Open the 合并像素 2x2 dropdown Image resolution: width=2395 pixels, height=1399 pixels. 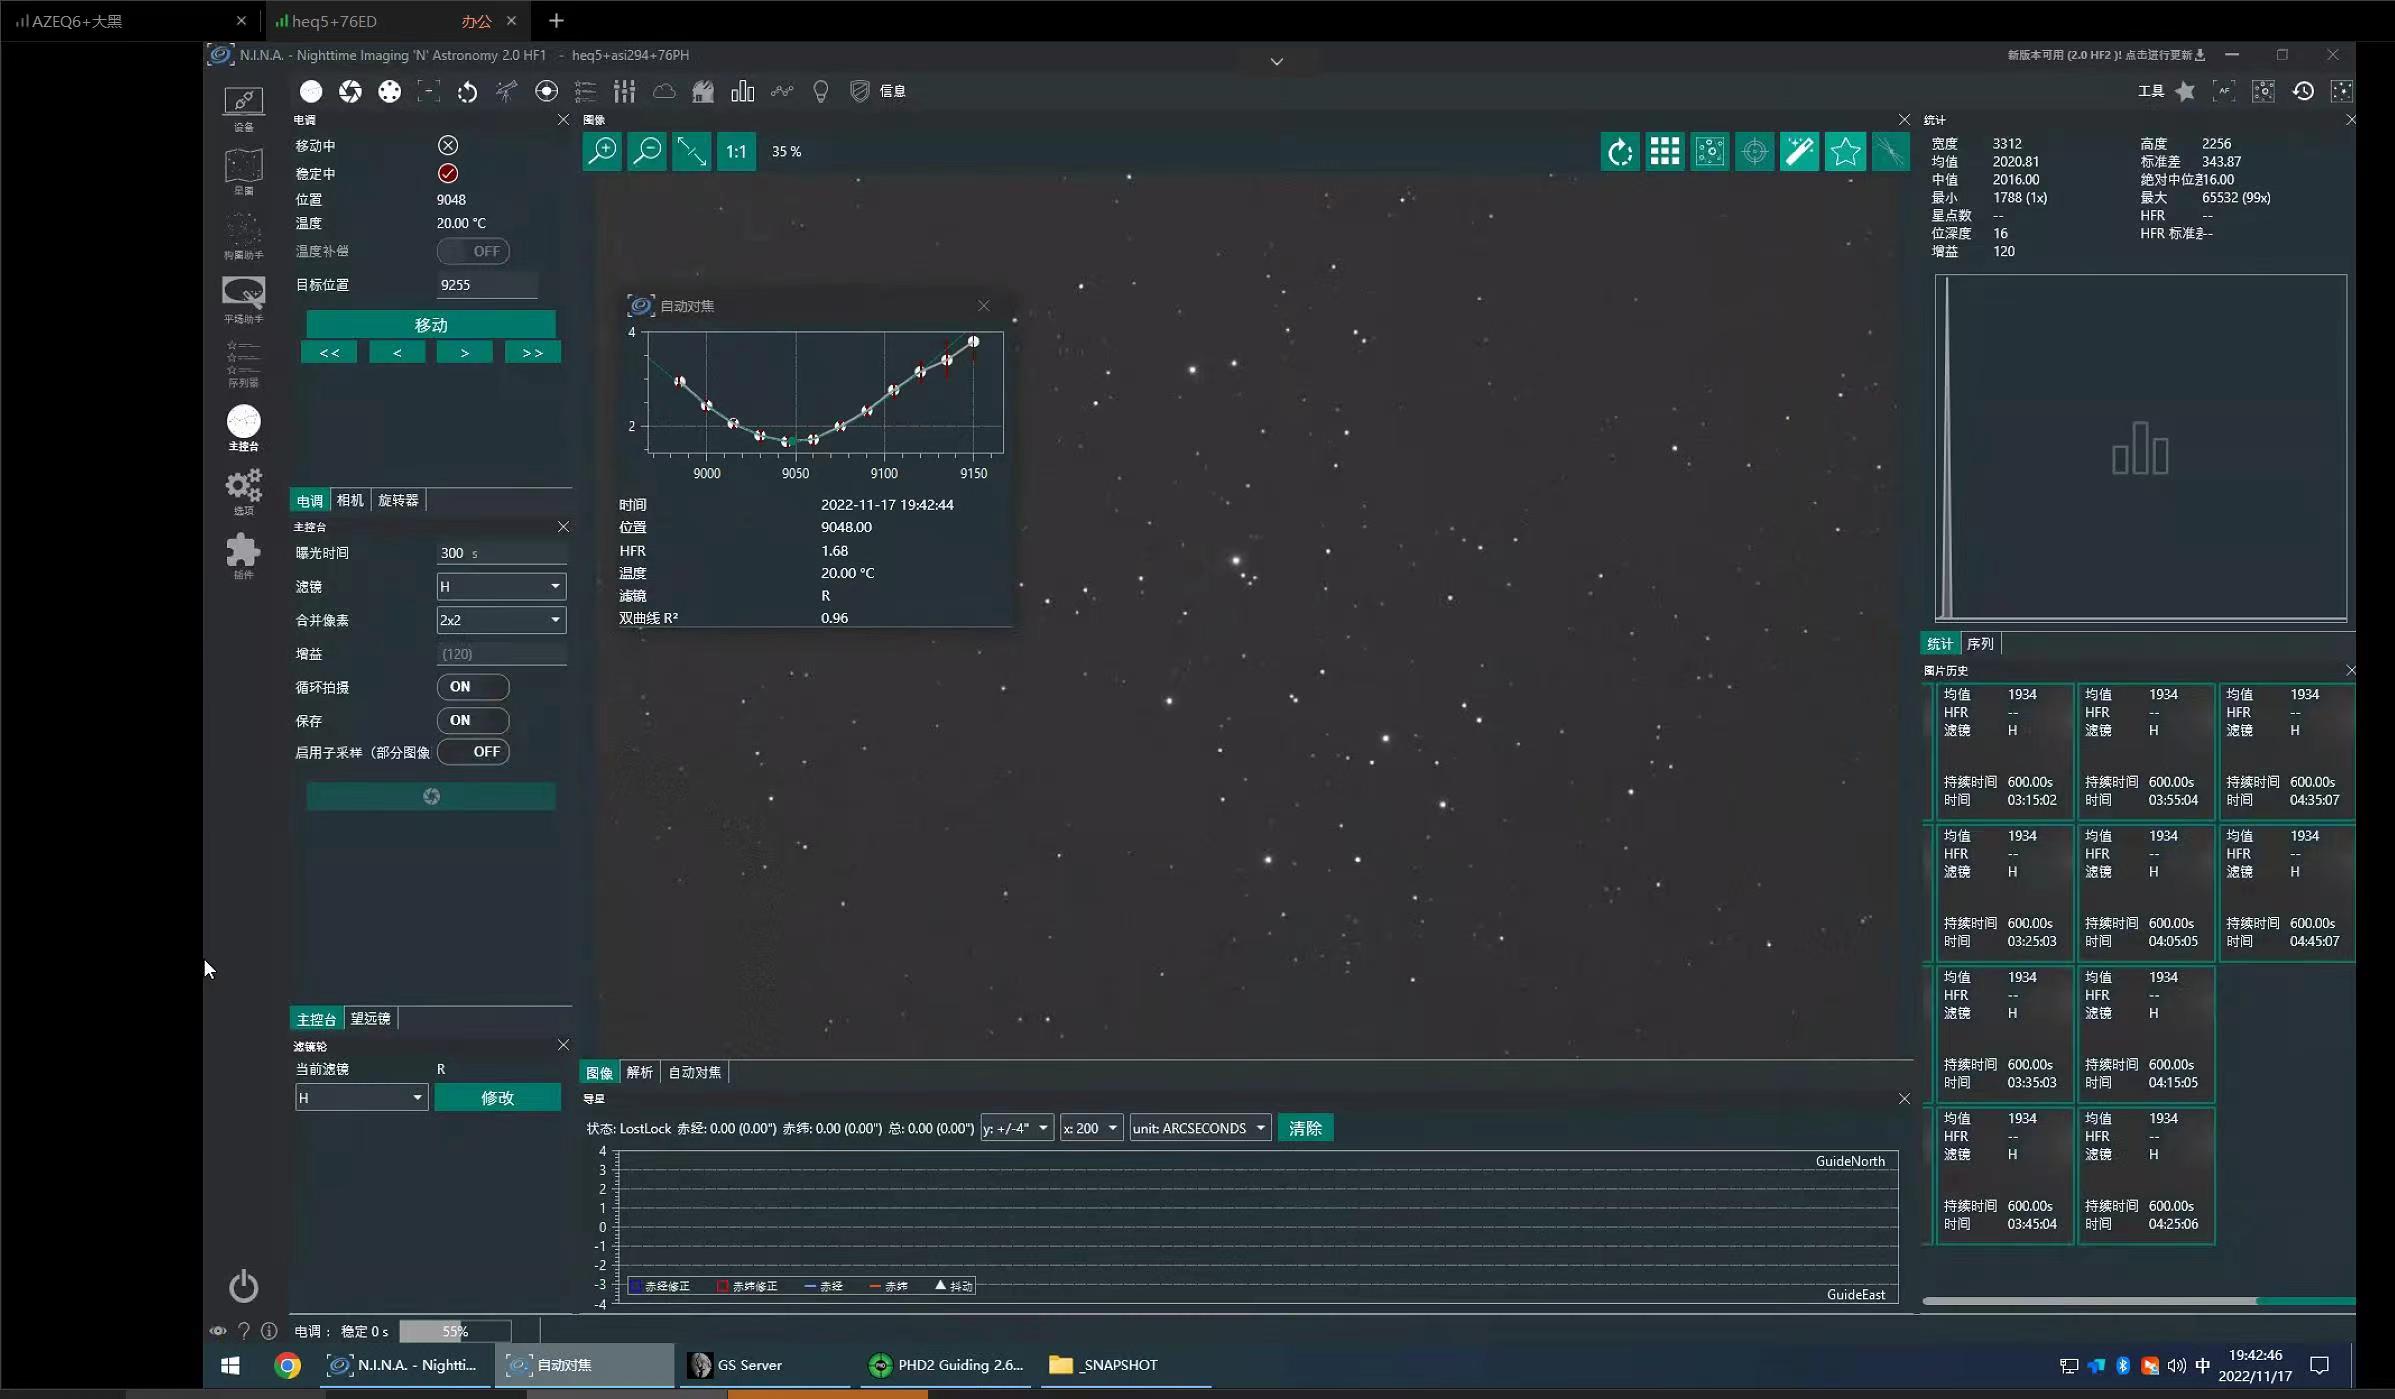coord(501,620)
